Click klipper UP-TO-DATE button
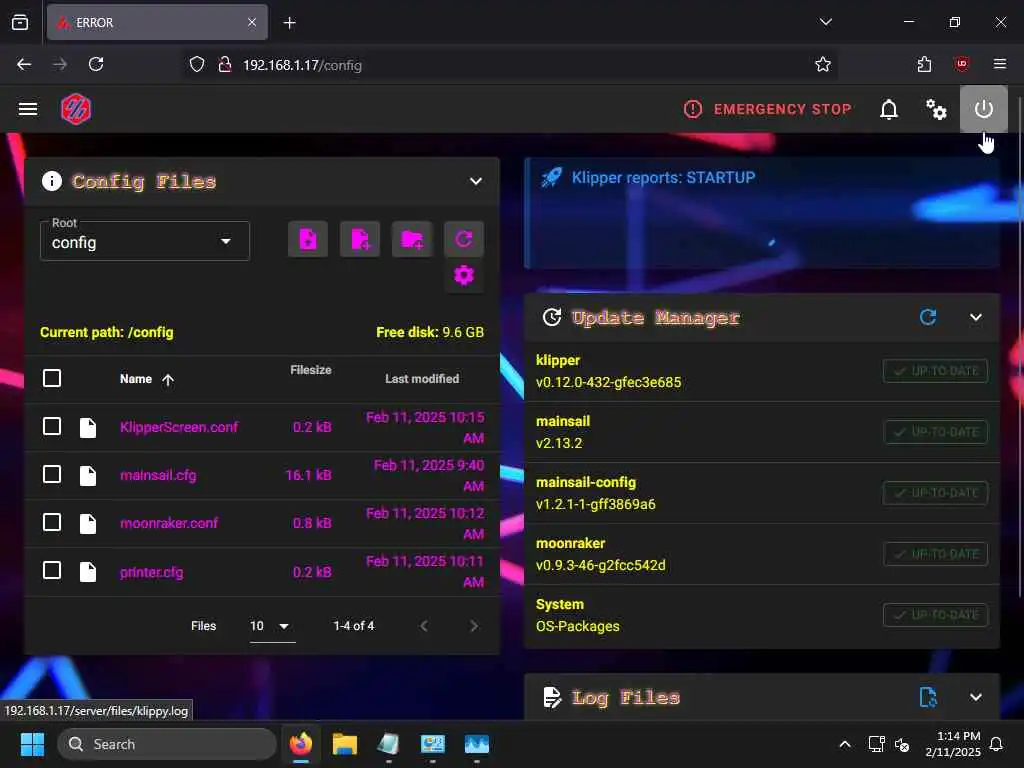The image size is (1024, 768). 935,371
